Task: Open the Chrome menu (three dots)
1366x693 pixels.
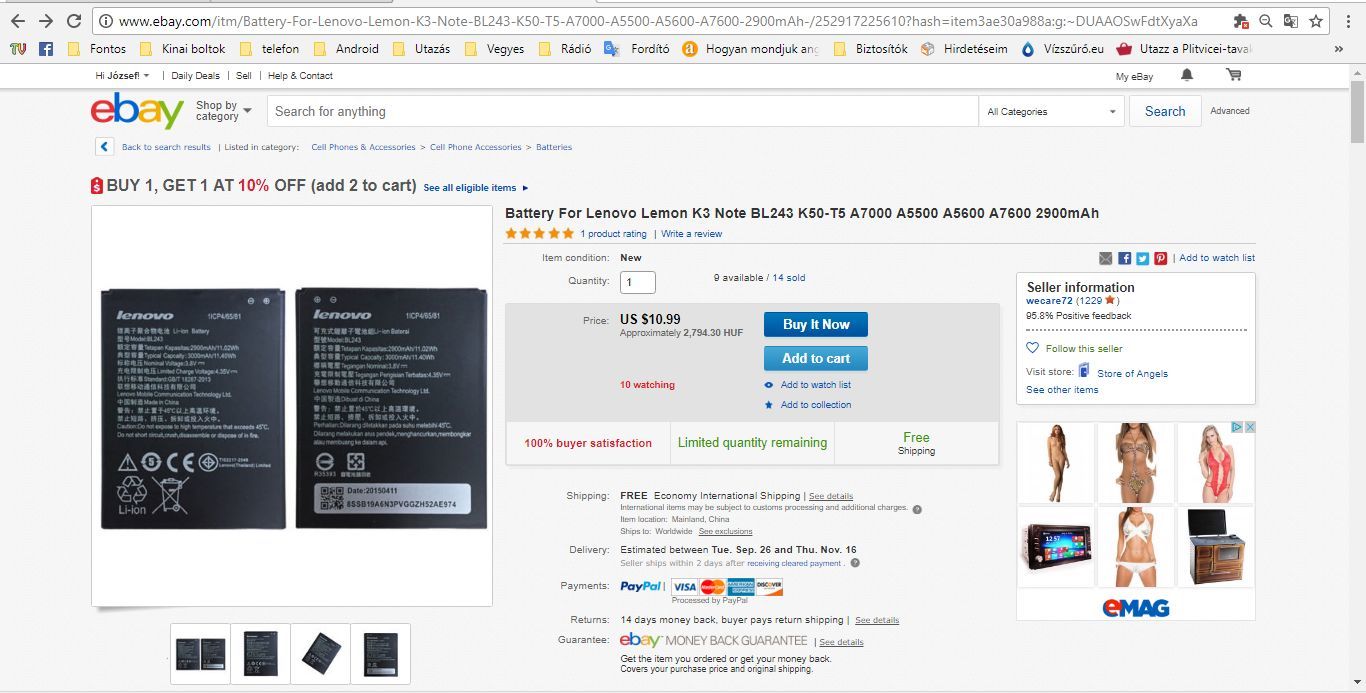Action: pyautogui.click(x=1348, y=21)
